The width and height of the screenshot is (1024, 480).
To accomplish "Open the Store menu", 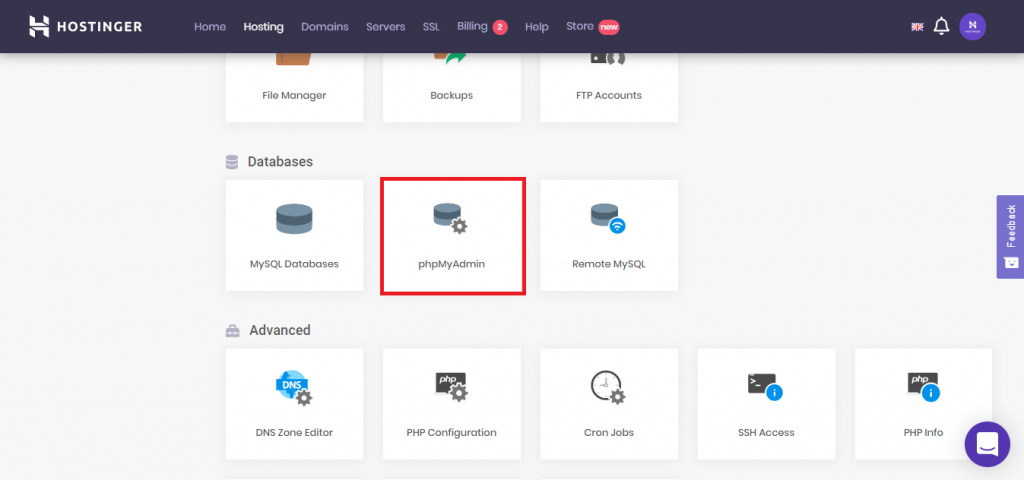I will click(580, 26).
